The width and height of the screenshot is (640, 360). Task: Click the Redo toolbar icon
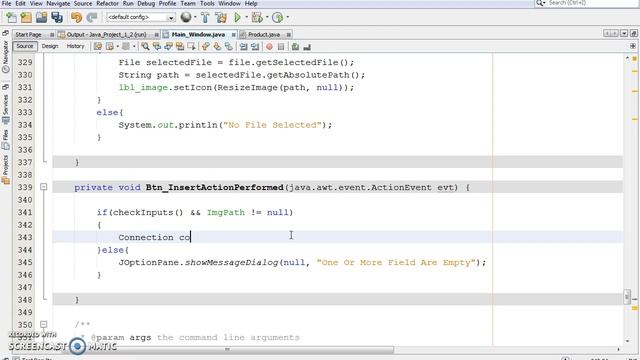pyautogui.click(x=92, y=18)
